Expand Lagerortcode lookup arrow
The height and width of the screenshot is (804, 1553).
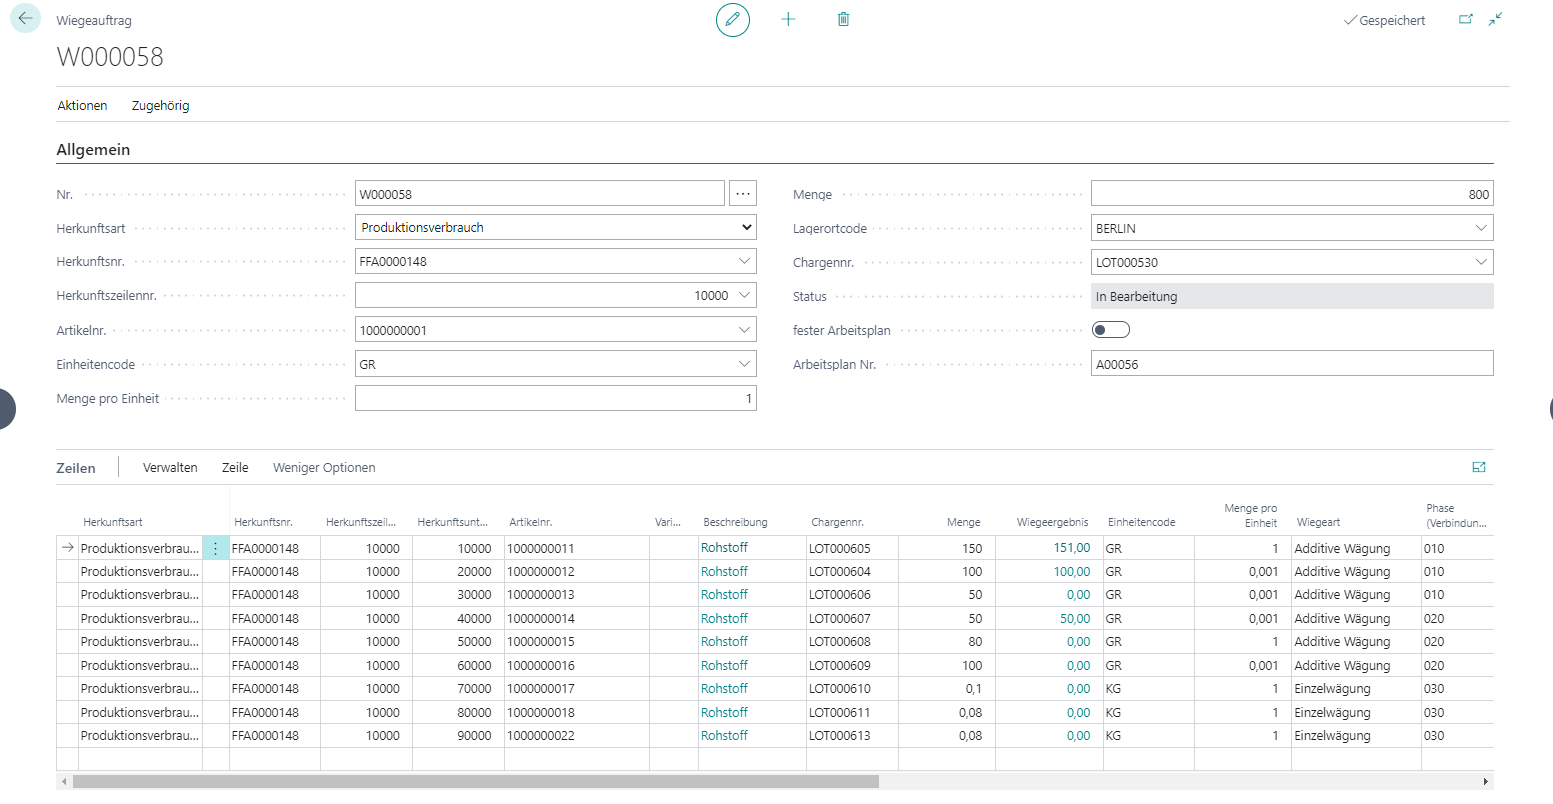[x=1481, y=228]
